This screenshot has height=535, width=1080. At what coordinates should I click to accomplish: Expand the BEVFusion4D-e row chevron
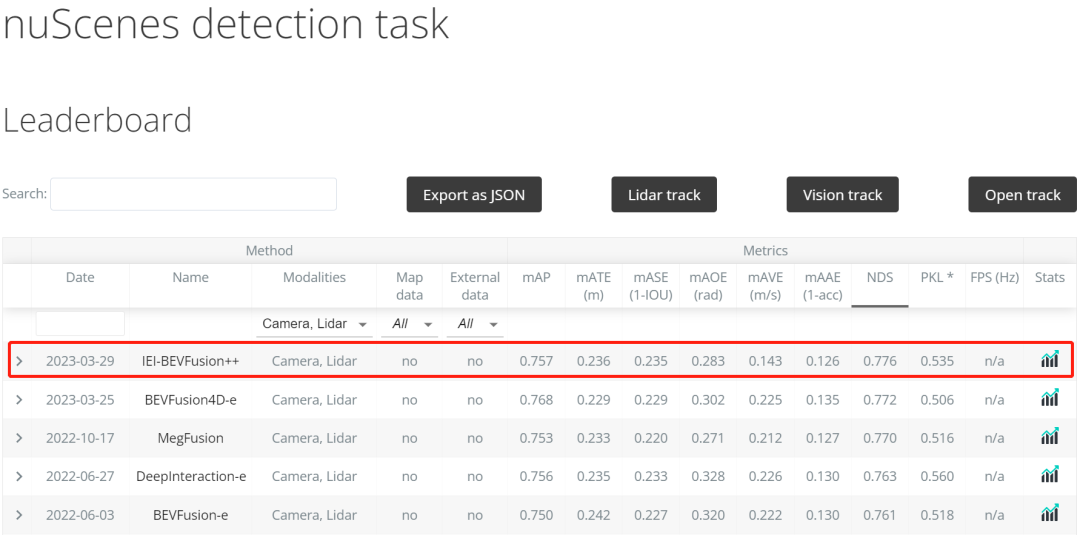click(x=19, y=399)
